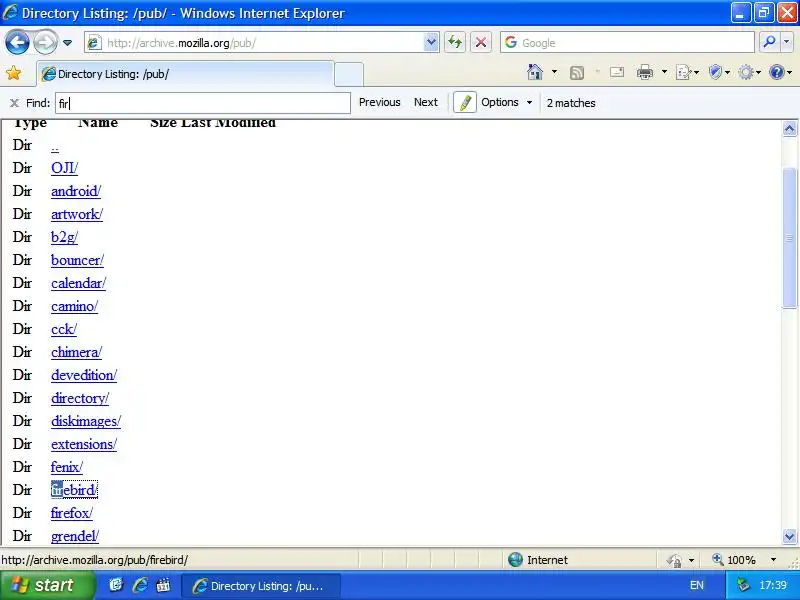Click the Print toolbar icon
The image size is (800, 600).
[645, 72]
